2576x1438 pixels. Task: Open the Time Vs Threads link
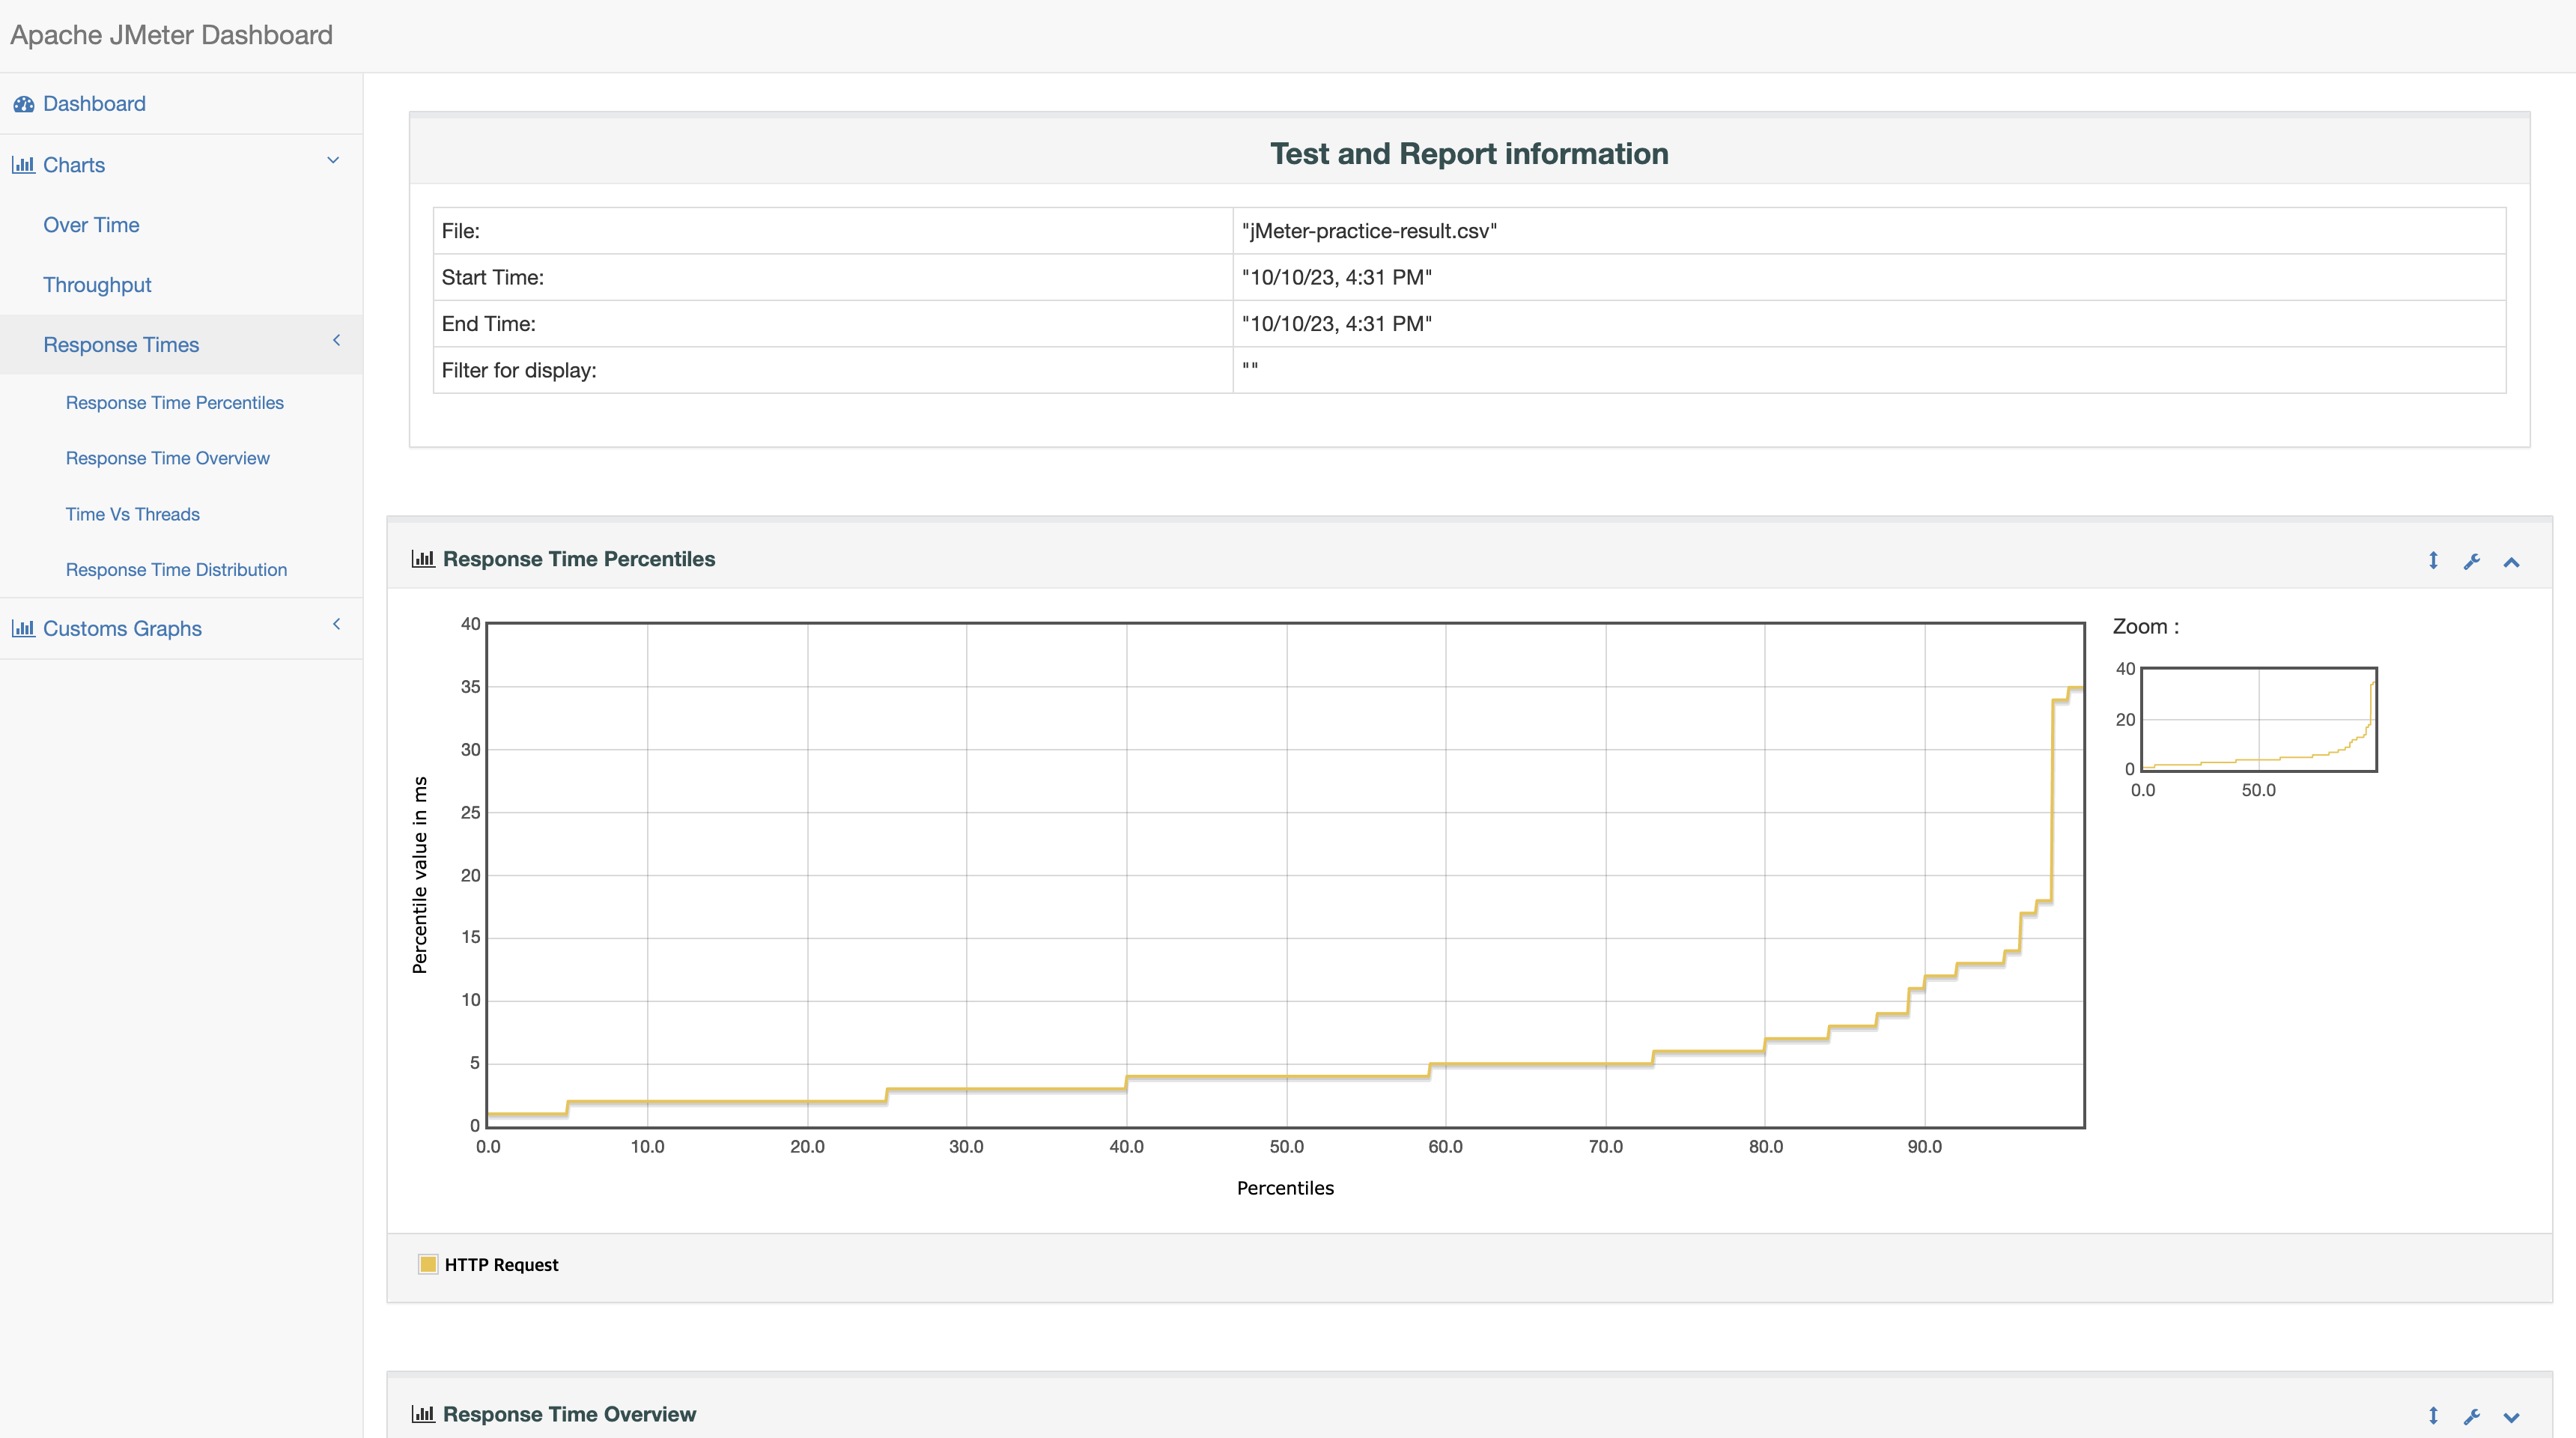[133, 514]
